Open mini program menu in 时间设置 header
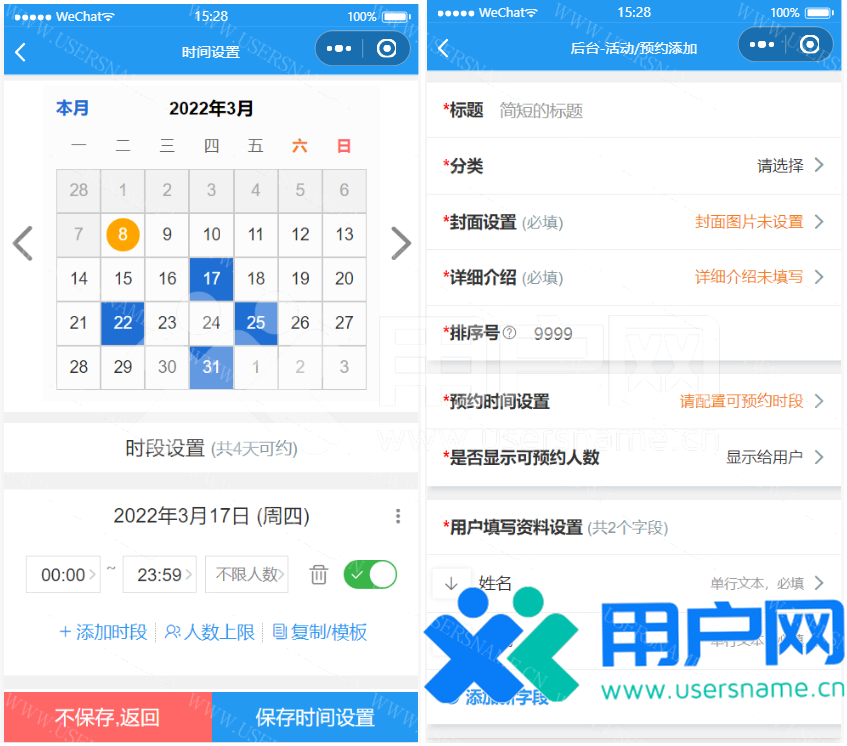Image resolution: width=847 pixels, height=746 pixels. (x=339, y=48)
